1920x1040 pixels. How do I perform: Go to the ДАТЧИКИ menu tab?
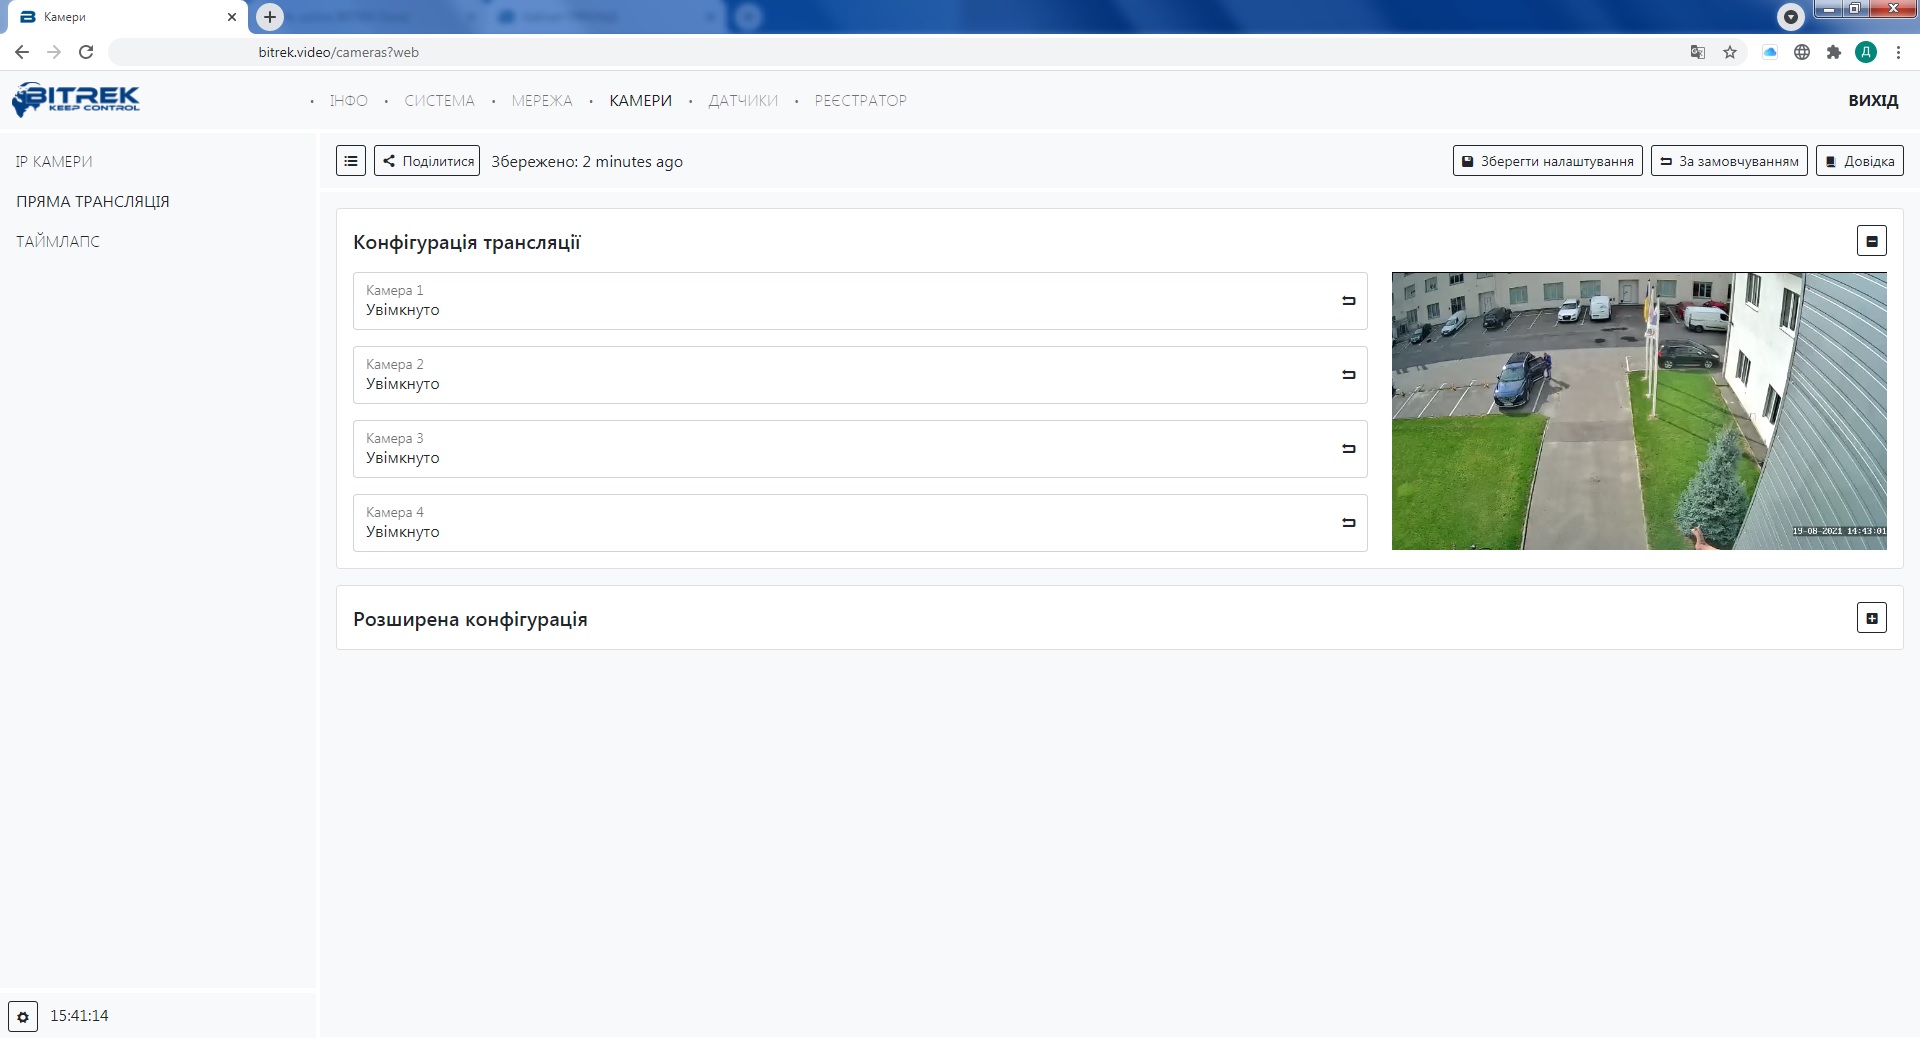tap(742, 101)
